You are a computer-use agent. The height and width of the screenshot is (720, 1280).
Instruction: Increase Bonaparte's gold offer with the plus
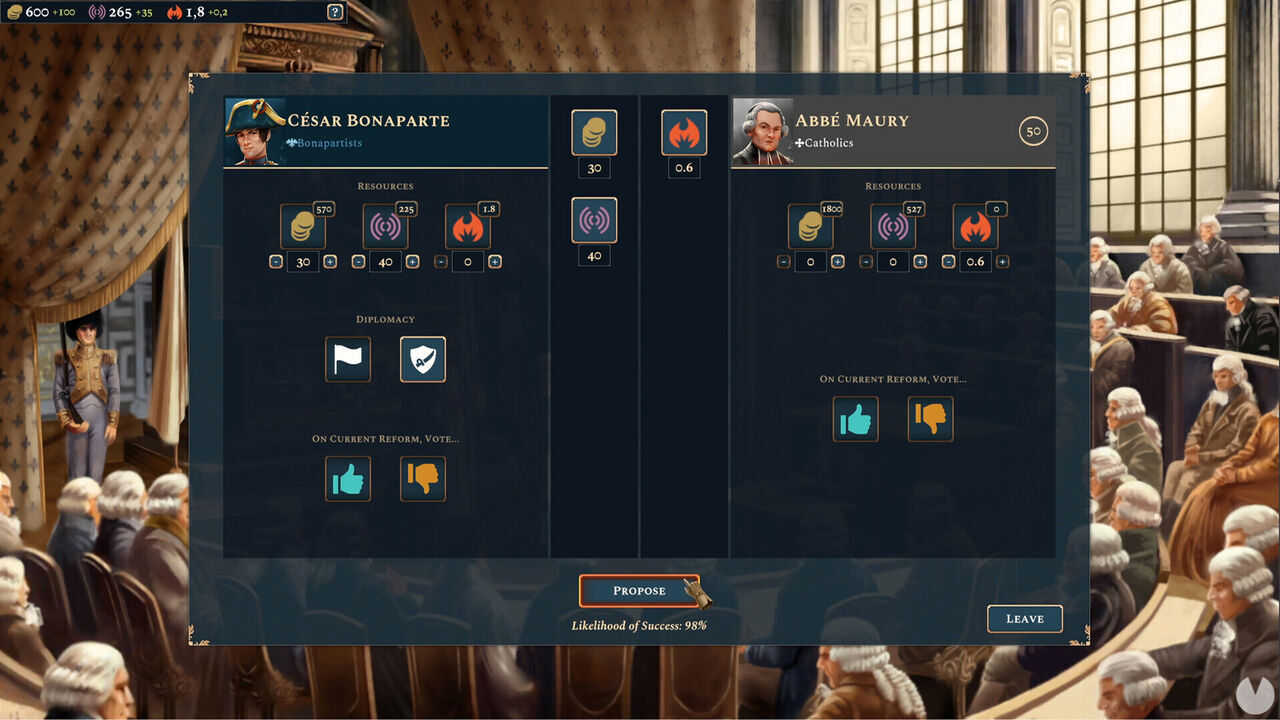[330, 261]
